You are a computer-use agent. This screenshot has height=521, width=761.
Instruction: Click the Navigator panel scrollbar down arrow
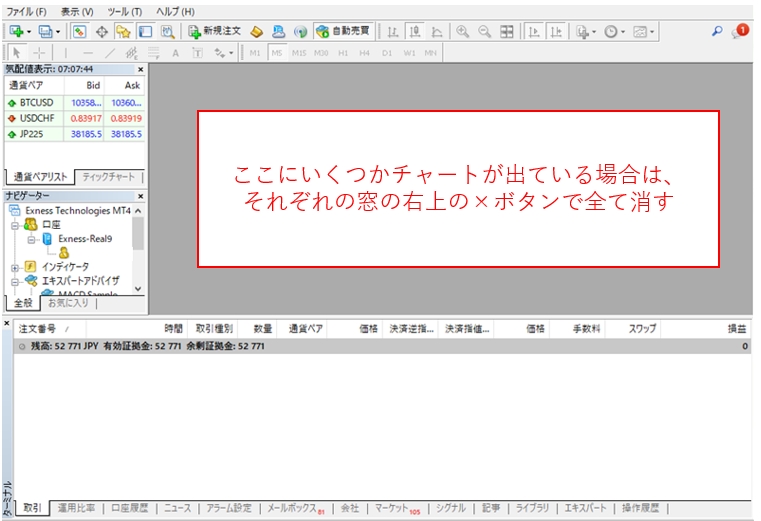(x=138, y=287)
